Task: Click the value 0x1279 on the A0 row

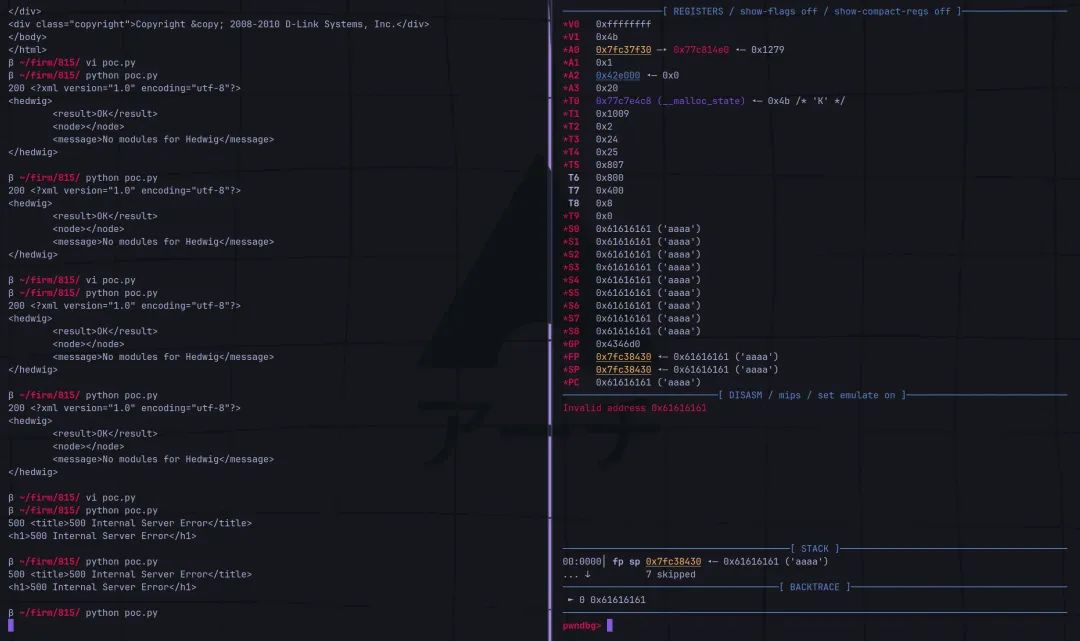Action: tap(767, 50)
